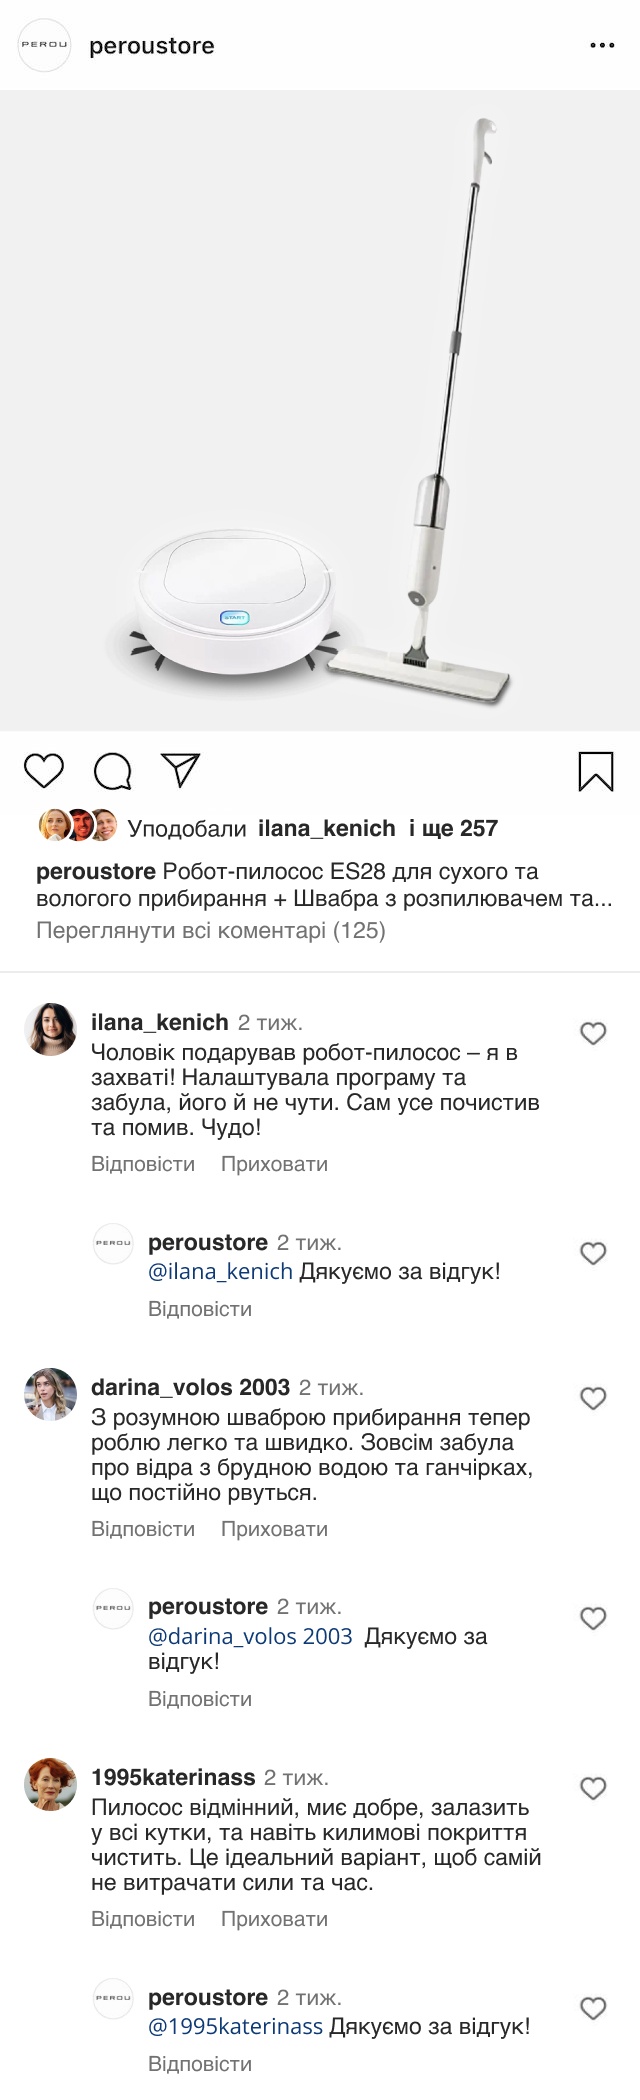Hide ilana_kenich's comment

[274, 1164]
